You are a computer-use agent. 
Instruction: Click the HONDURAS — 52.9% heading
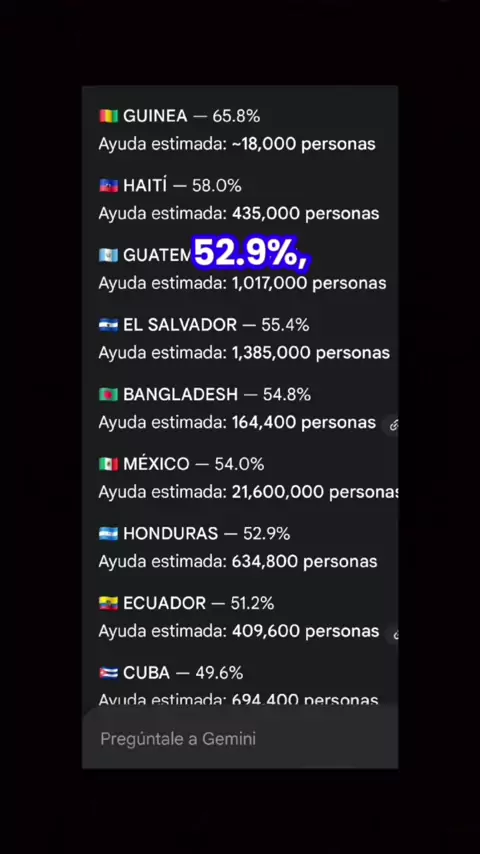coord(206,533)
